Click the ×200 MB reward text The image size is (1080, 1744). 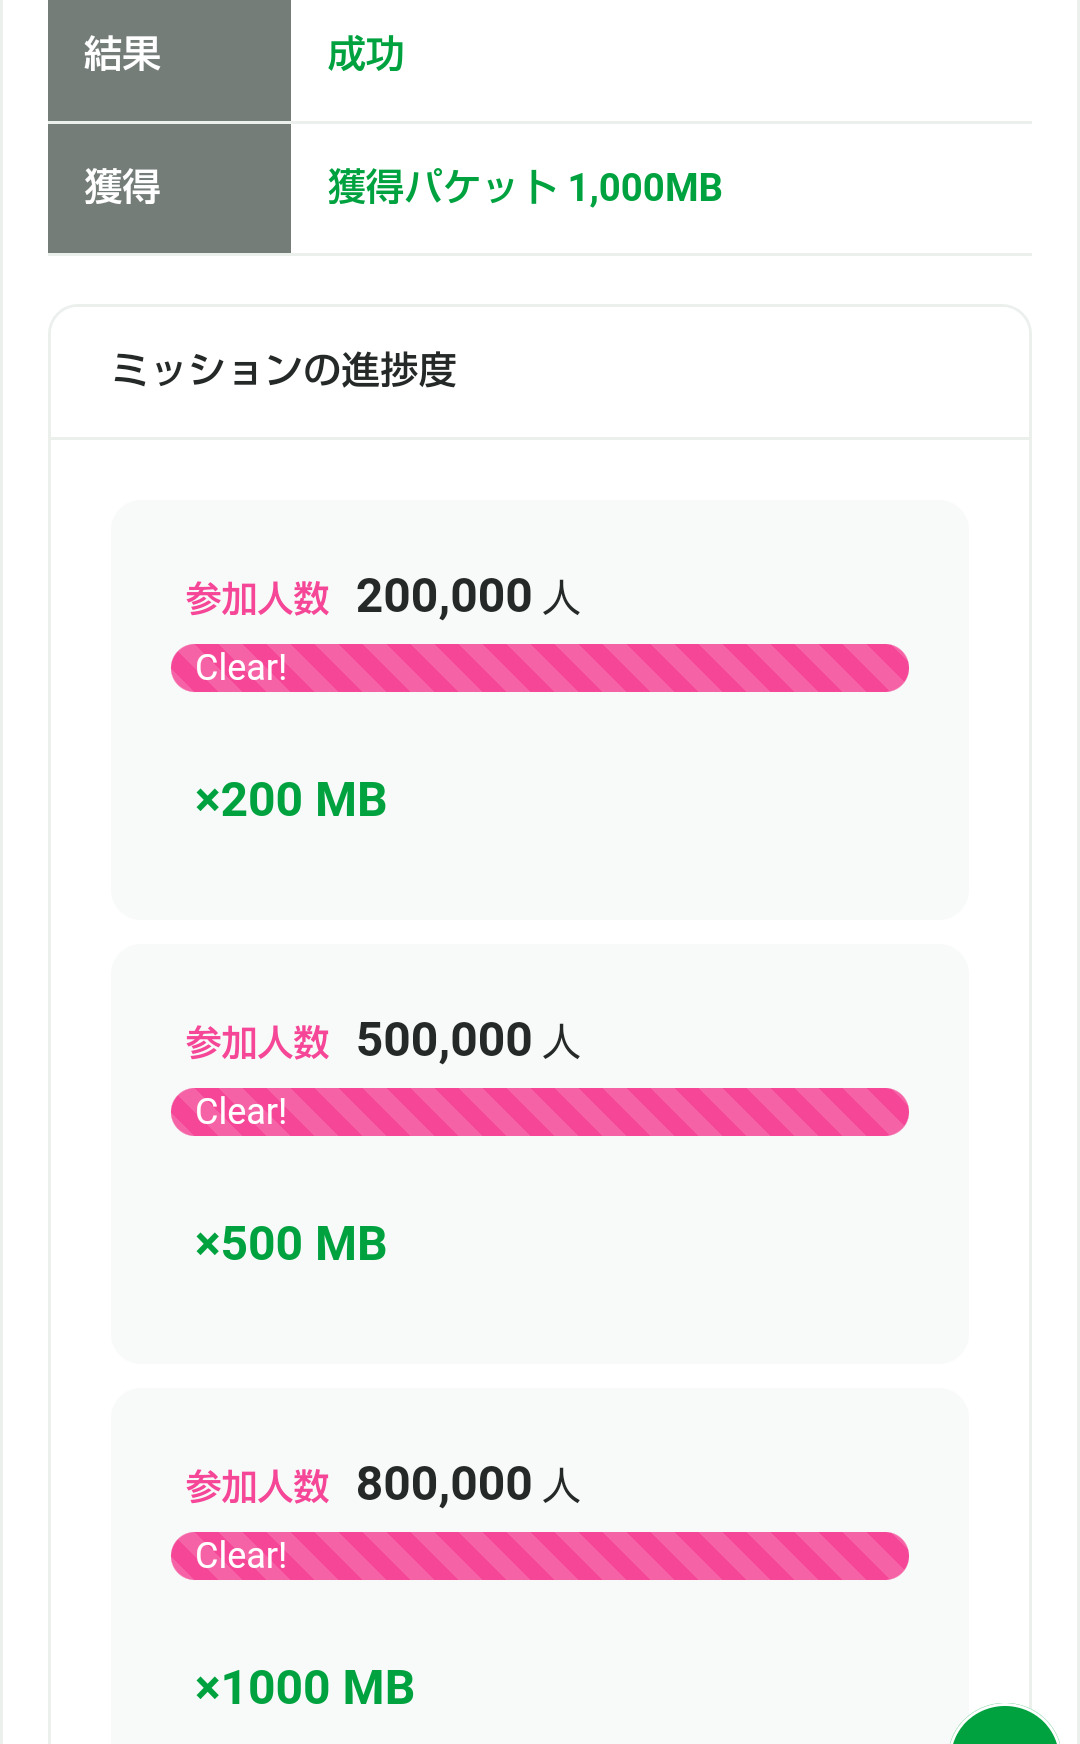point(291,800)
